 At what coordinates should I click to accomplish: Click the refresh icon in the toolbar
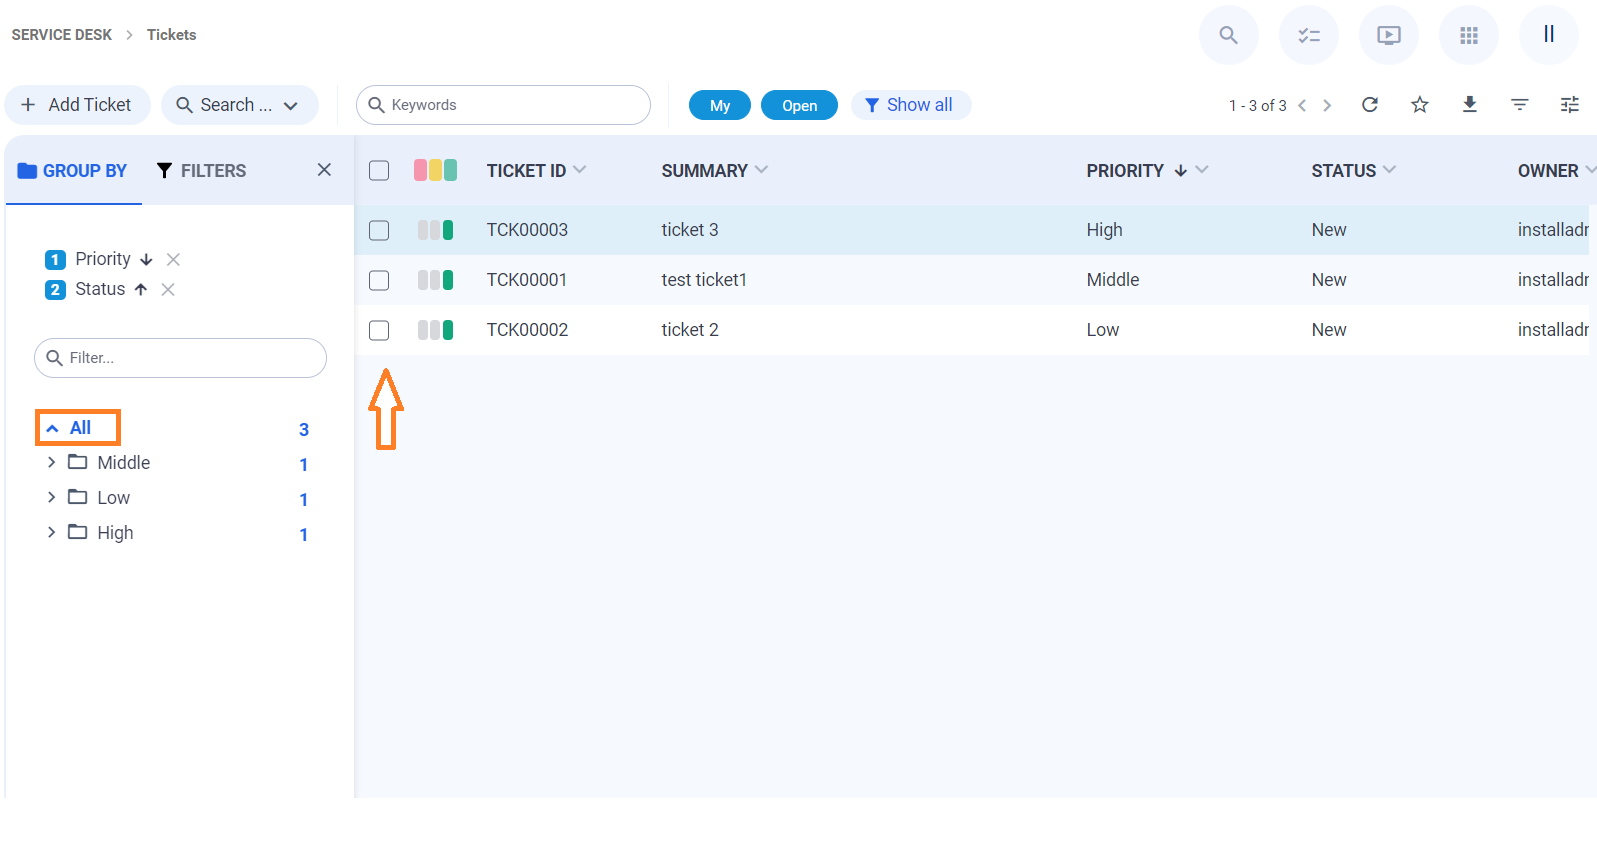(x=1370, y=105)
